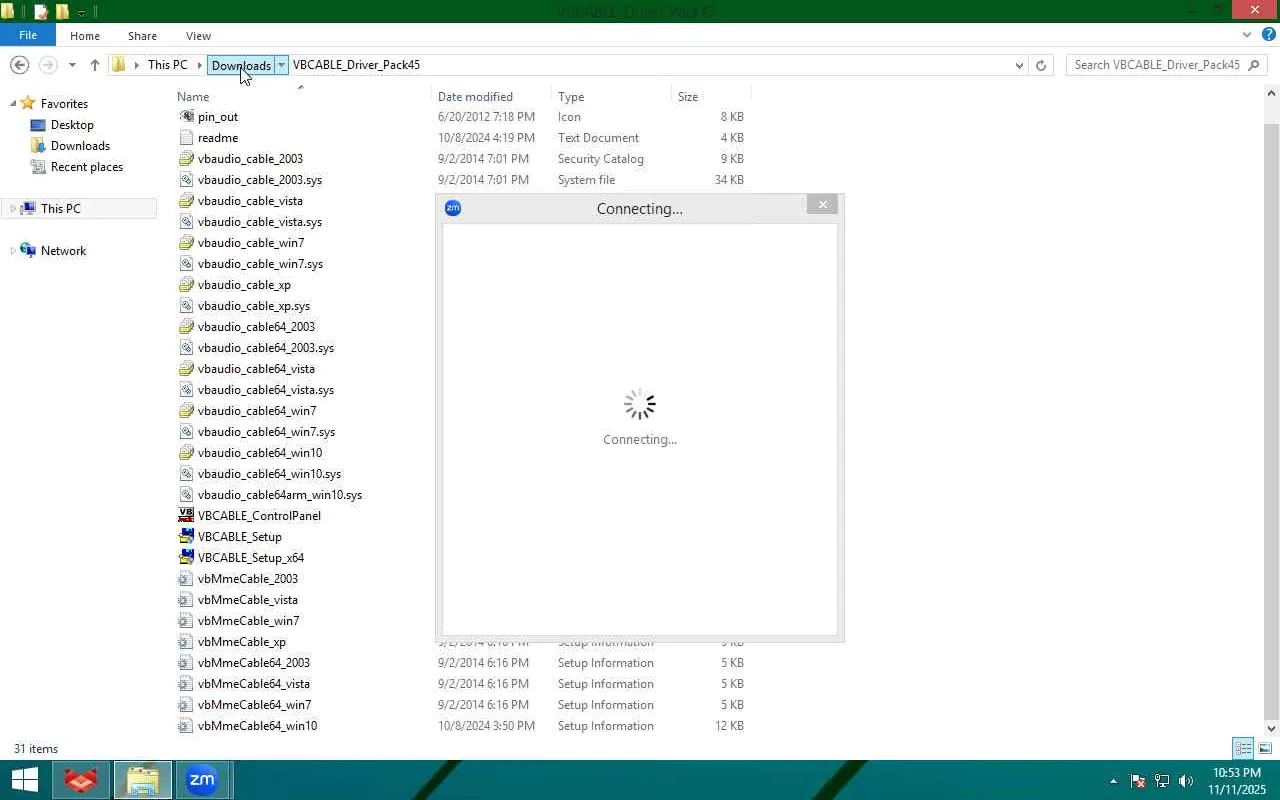Close the Zoom Connecting dialog
This screenshot has height=800, width=1280.
pyautogui.click(x=823, y=205)
